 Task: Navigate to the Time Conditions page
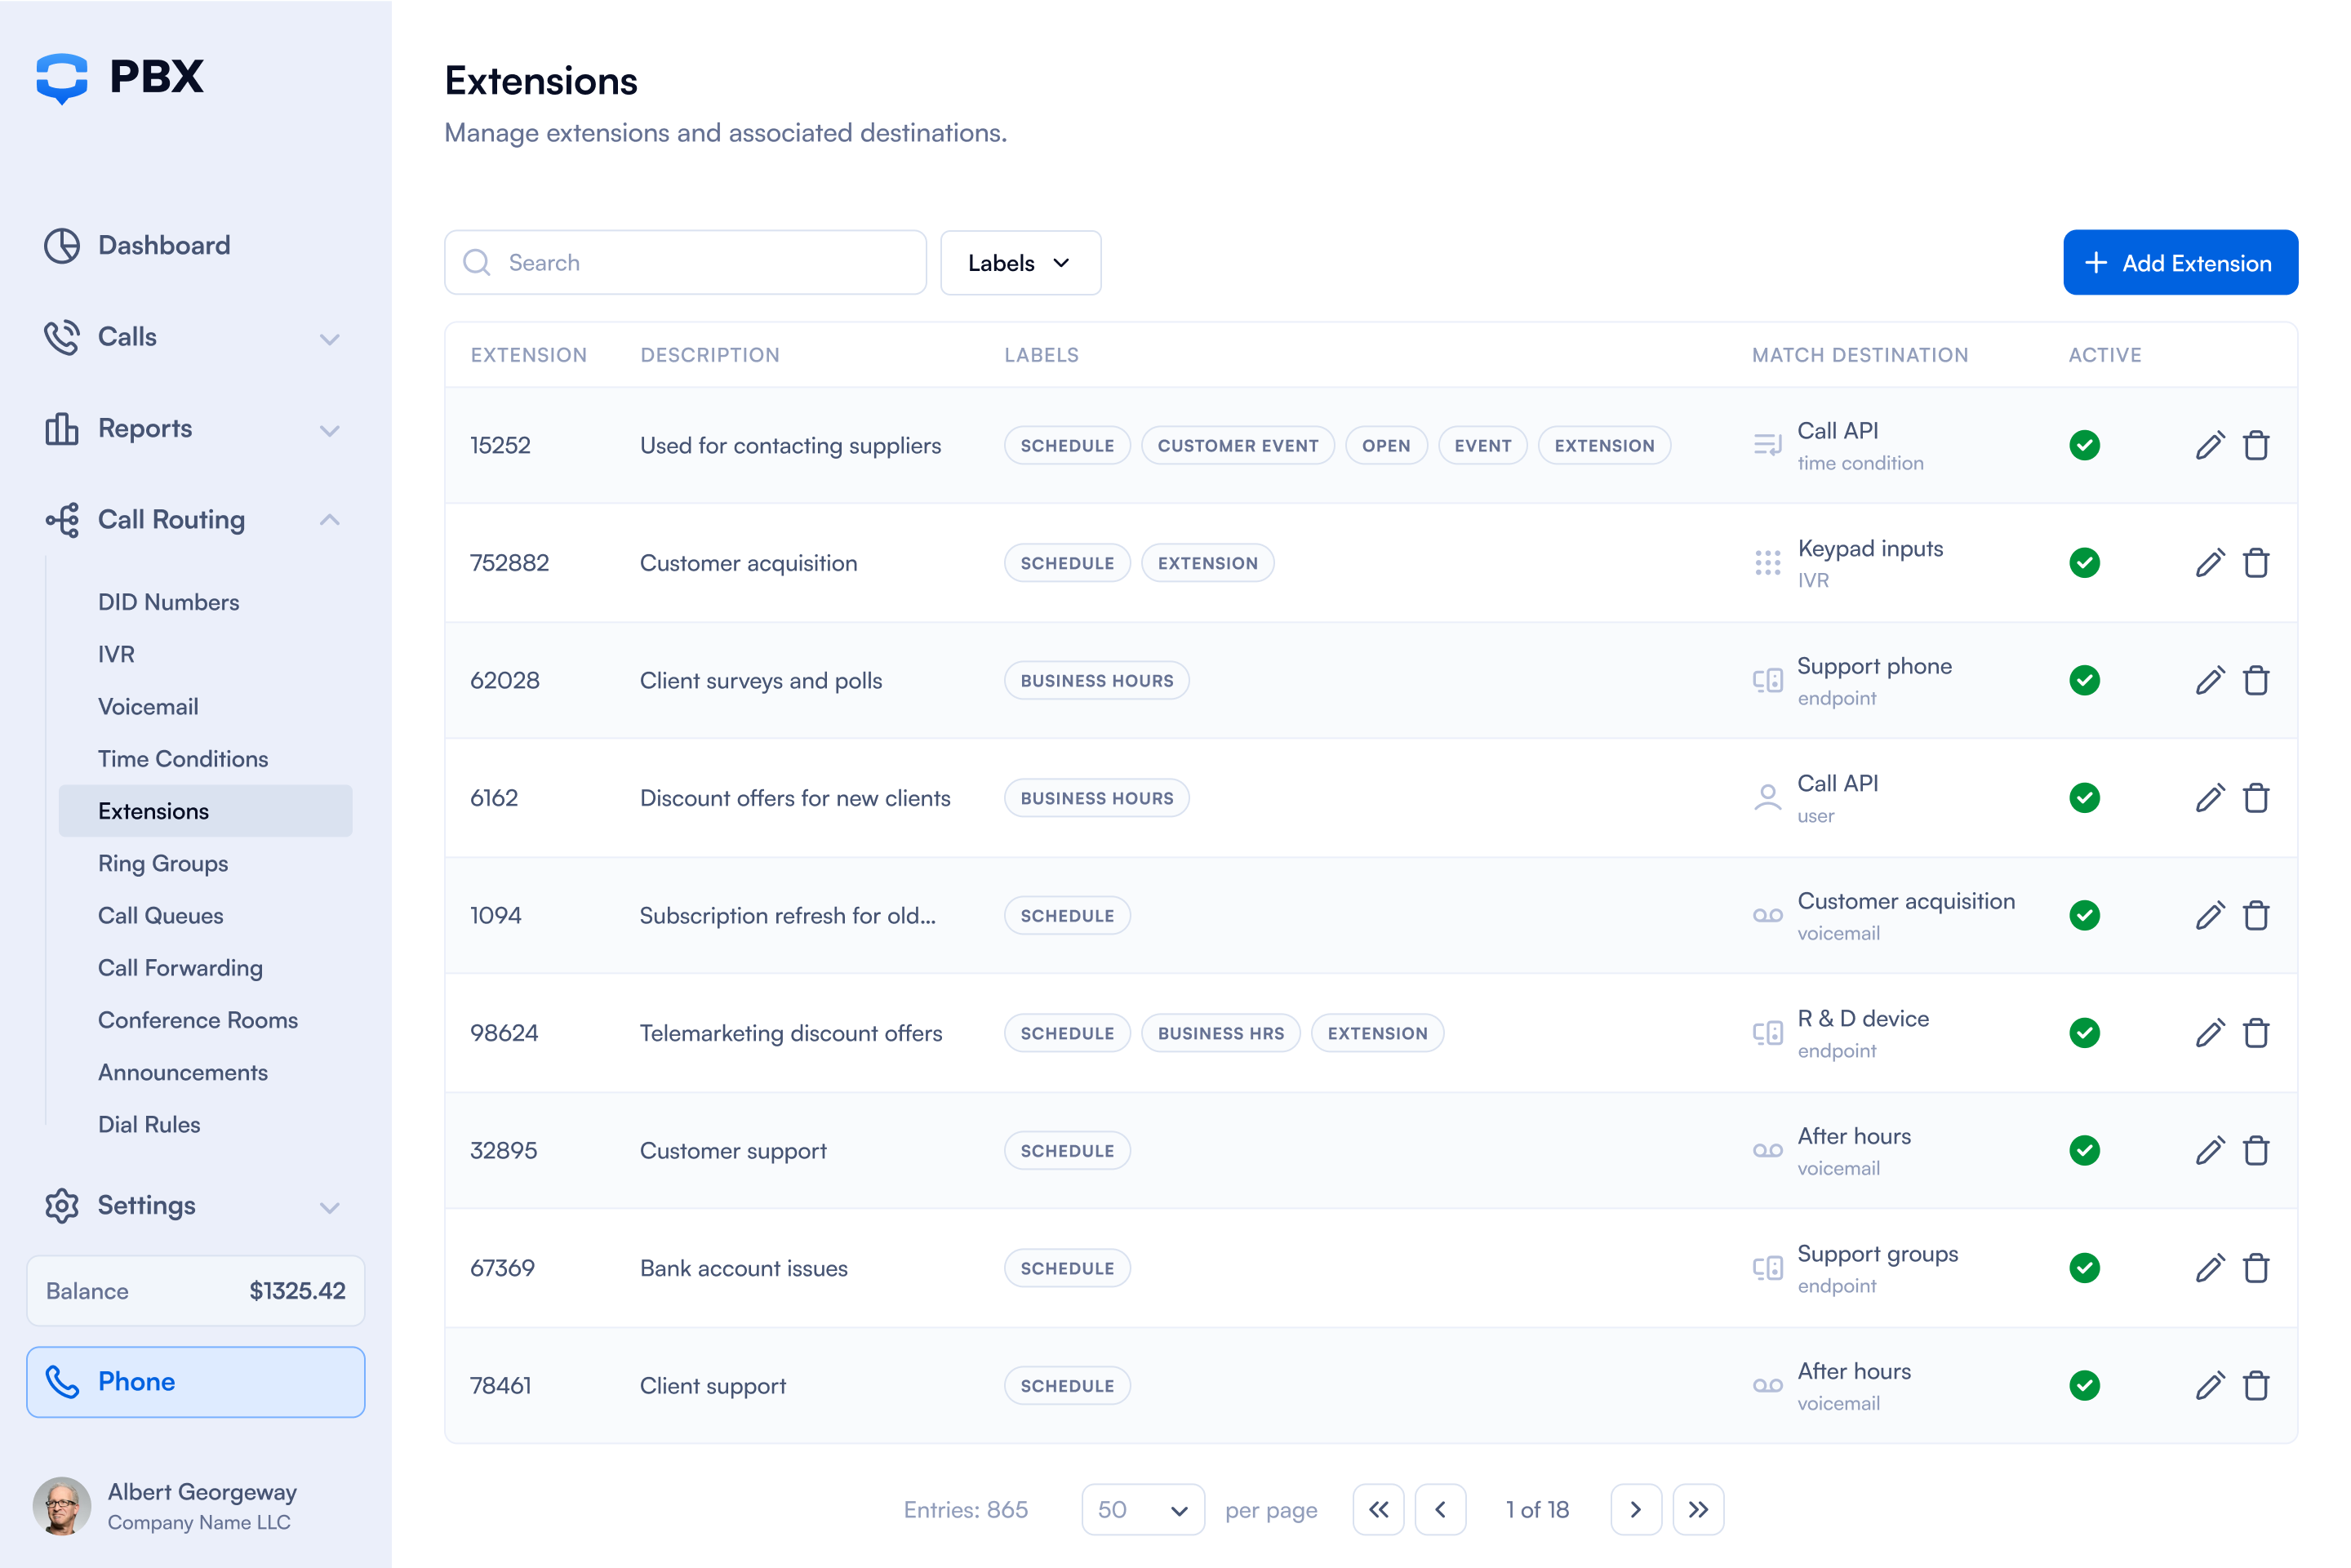[183, 759]
